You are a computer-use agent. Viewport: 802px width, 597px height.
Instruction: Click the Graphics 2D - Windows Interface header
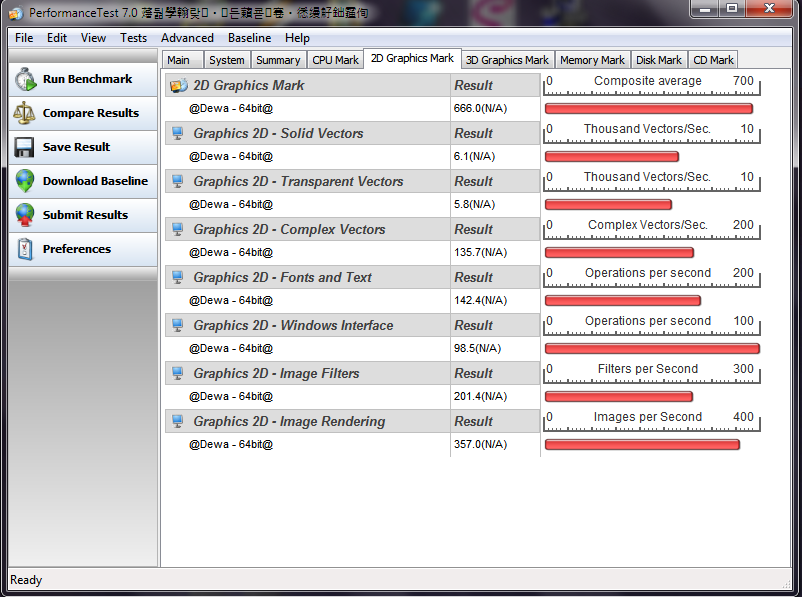293,325
